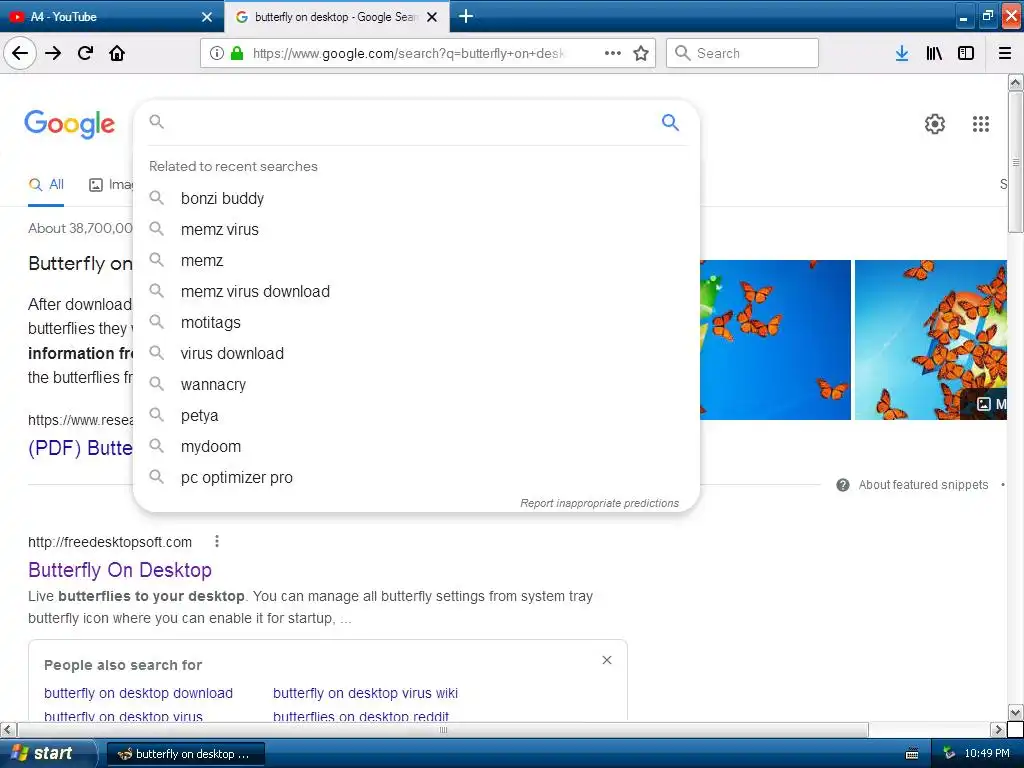The height and width of the screenshot is (768, 1024).
Task: Click the address bar URL field
Action: (x=408, y=53)
